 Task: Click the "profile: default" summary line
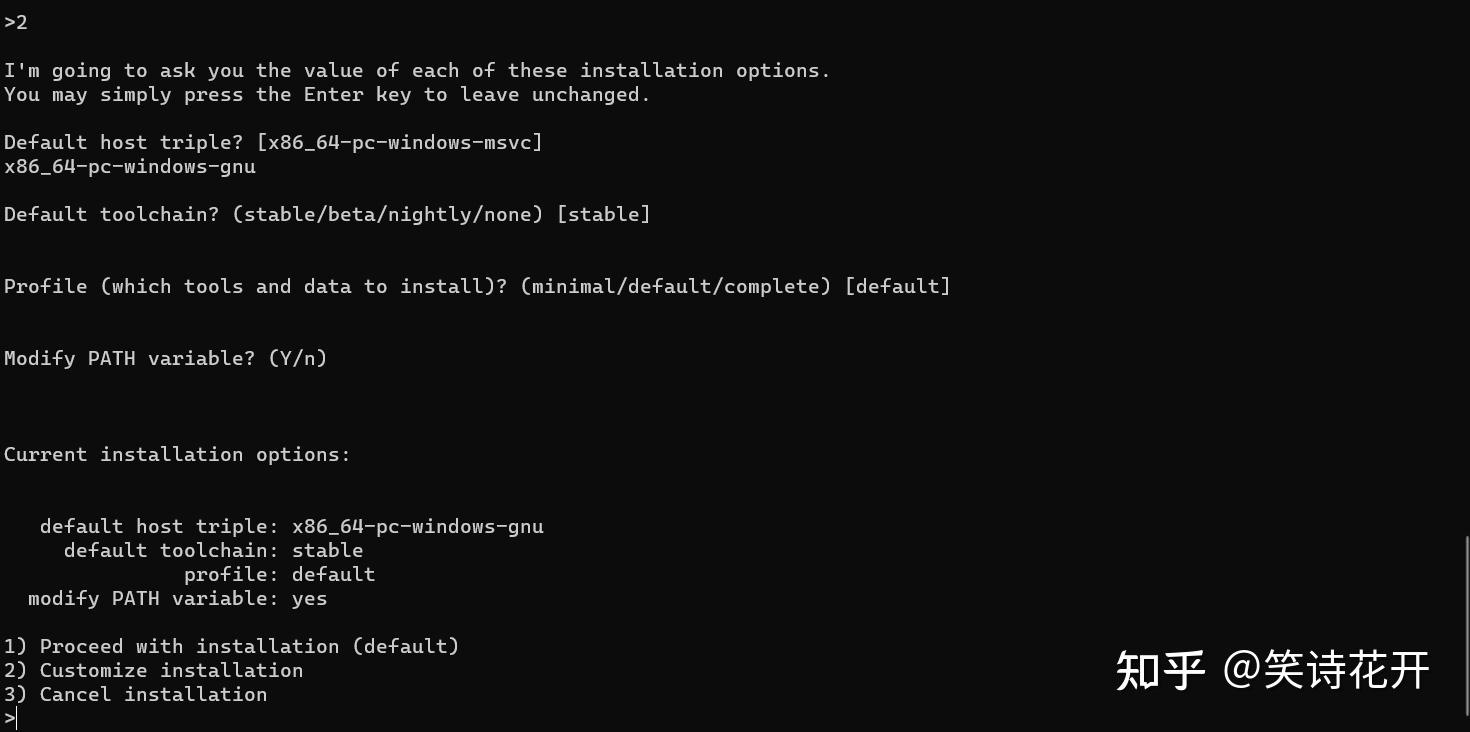[x=280, y=574]
